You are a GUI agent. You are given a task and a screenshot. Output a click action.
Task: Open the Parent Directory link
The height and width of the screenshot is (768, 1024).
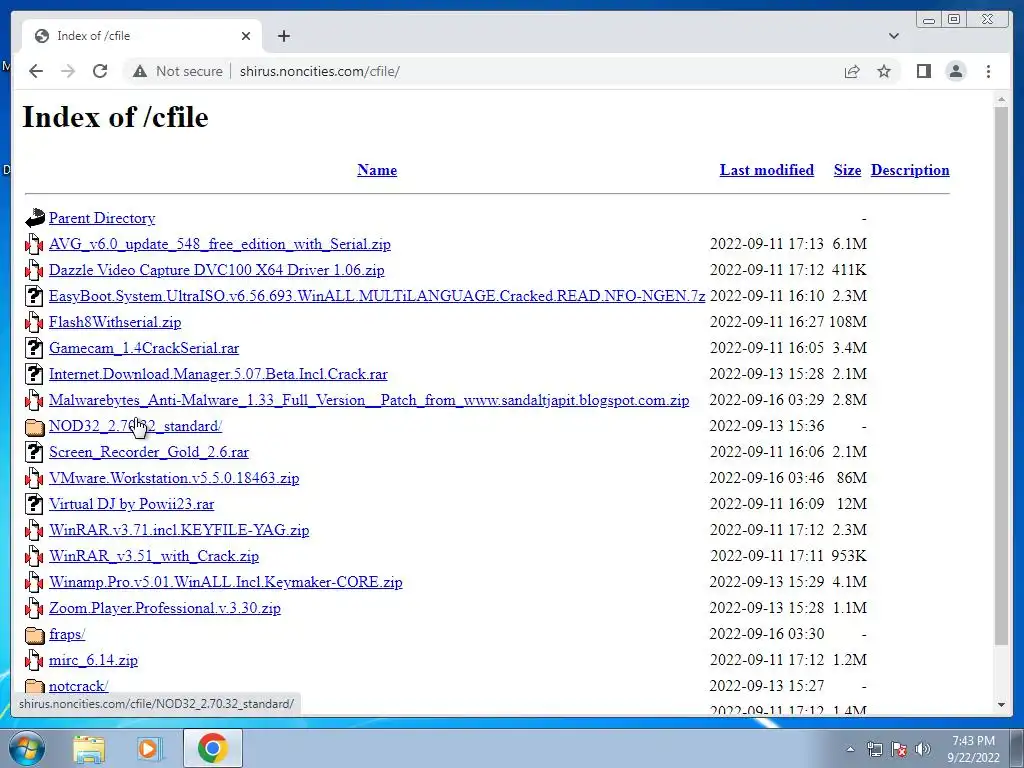pyautogui.click(x=102, y=218)
